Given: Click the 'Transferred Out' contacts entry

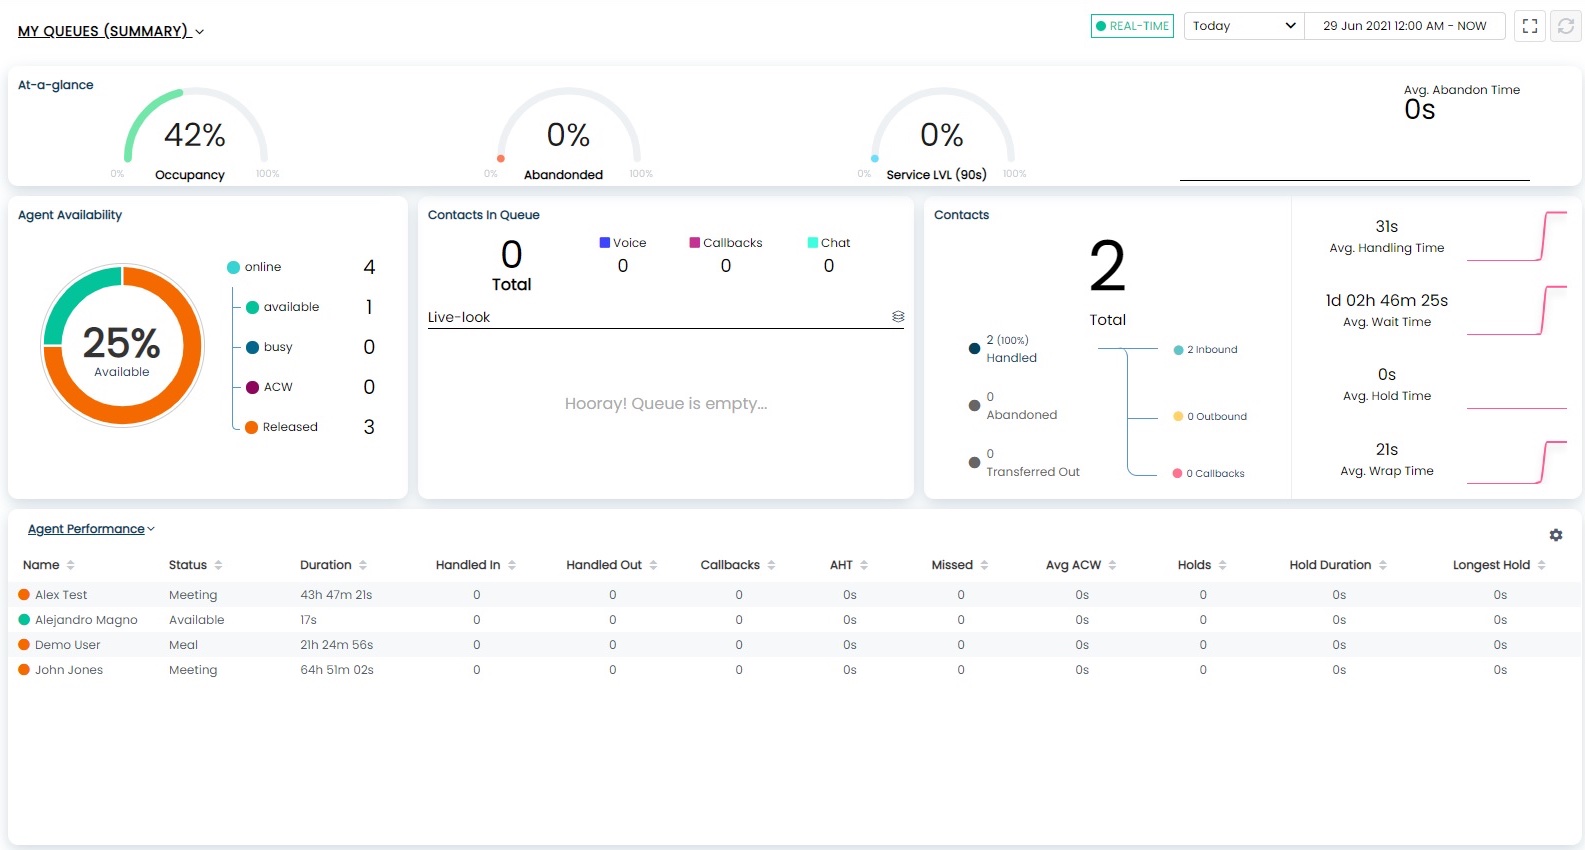Looking at the screenshot, I should point(1024,463).
